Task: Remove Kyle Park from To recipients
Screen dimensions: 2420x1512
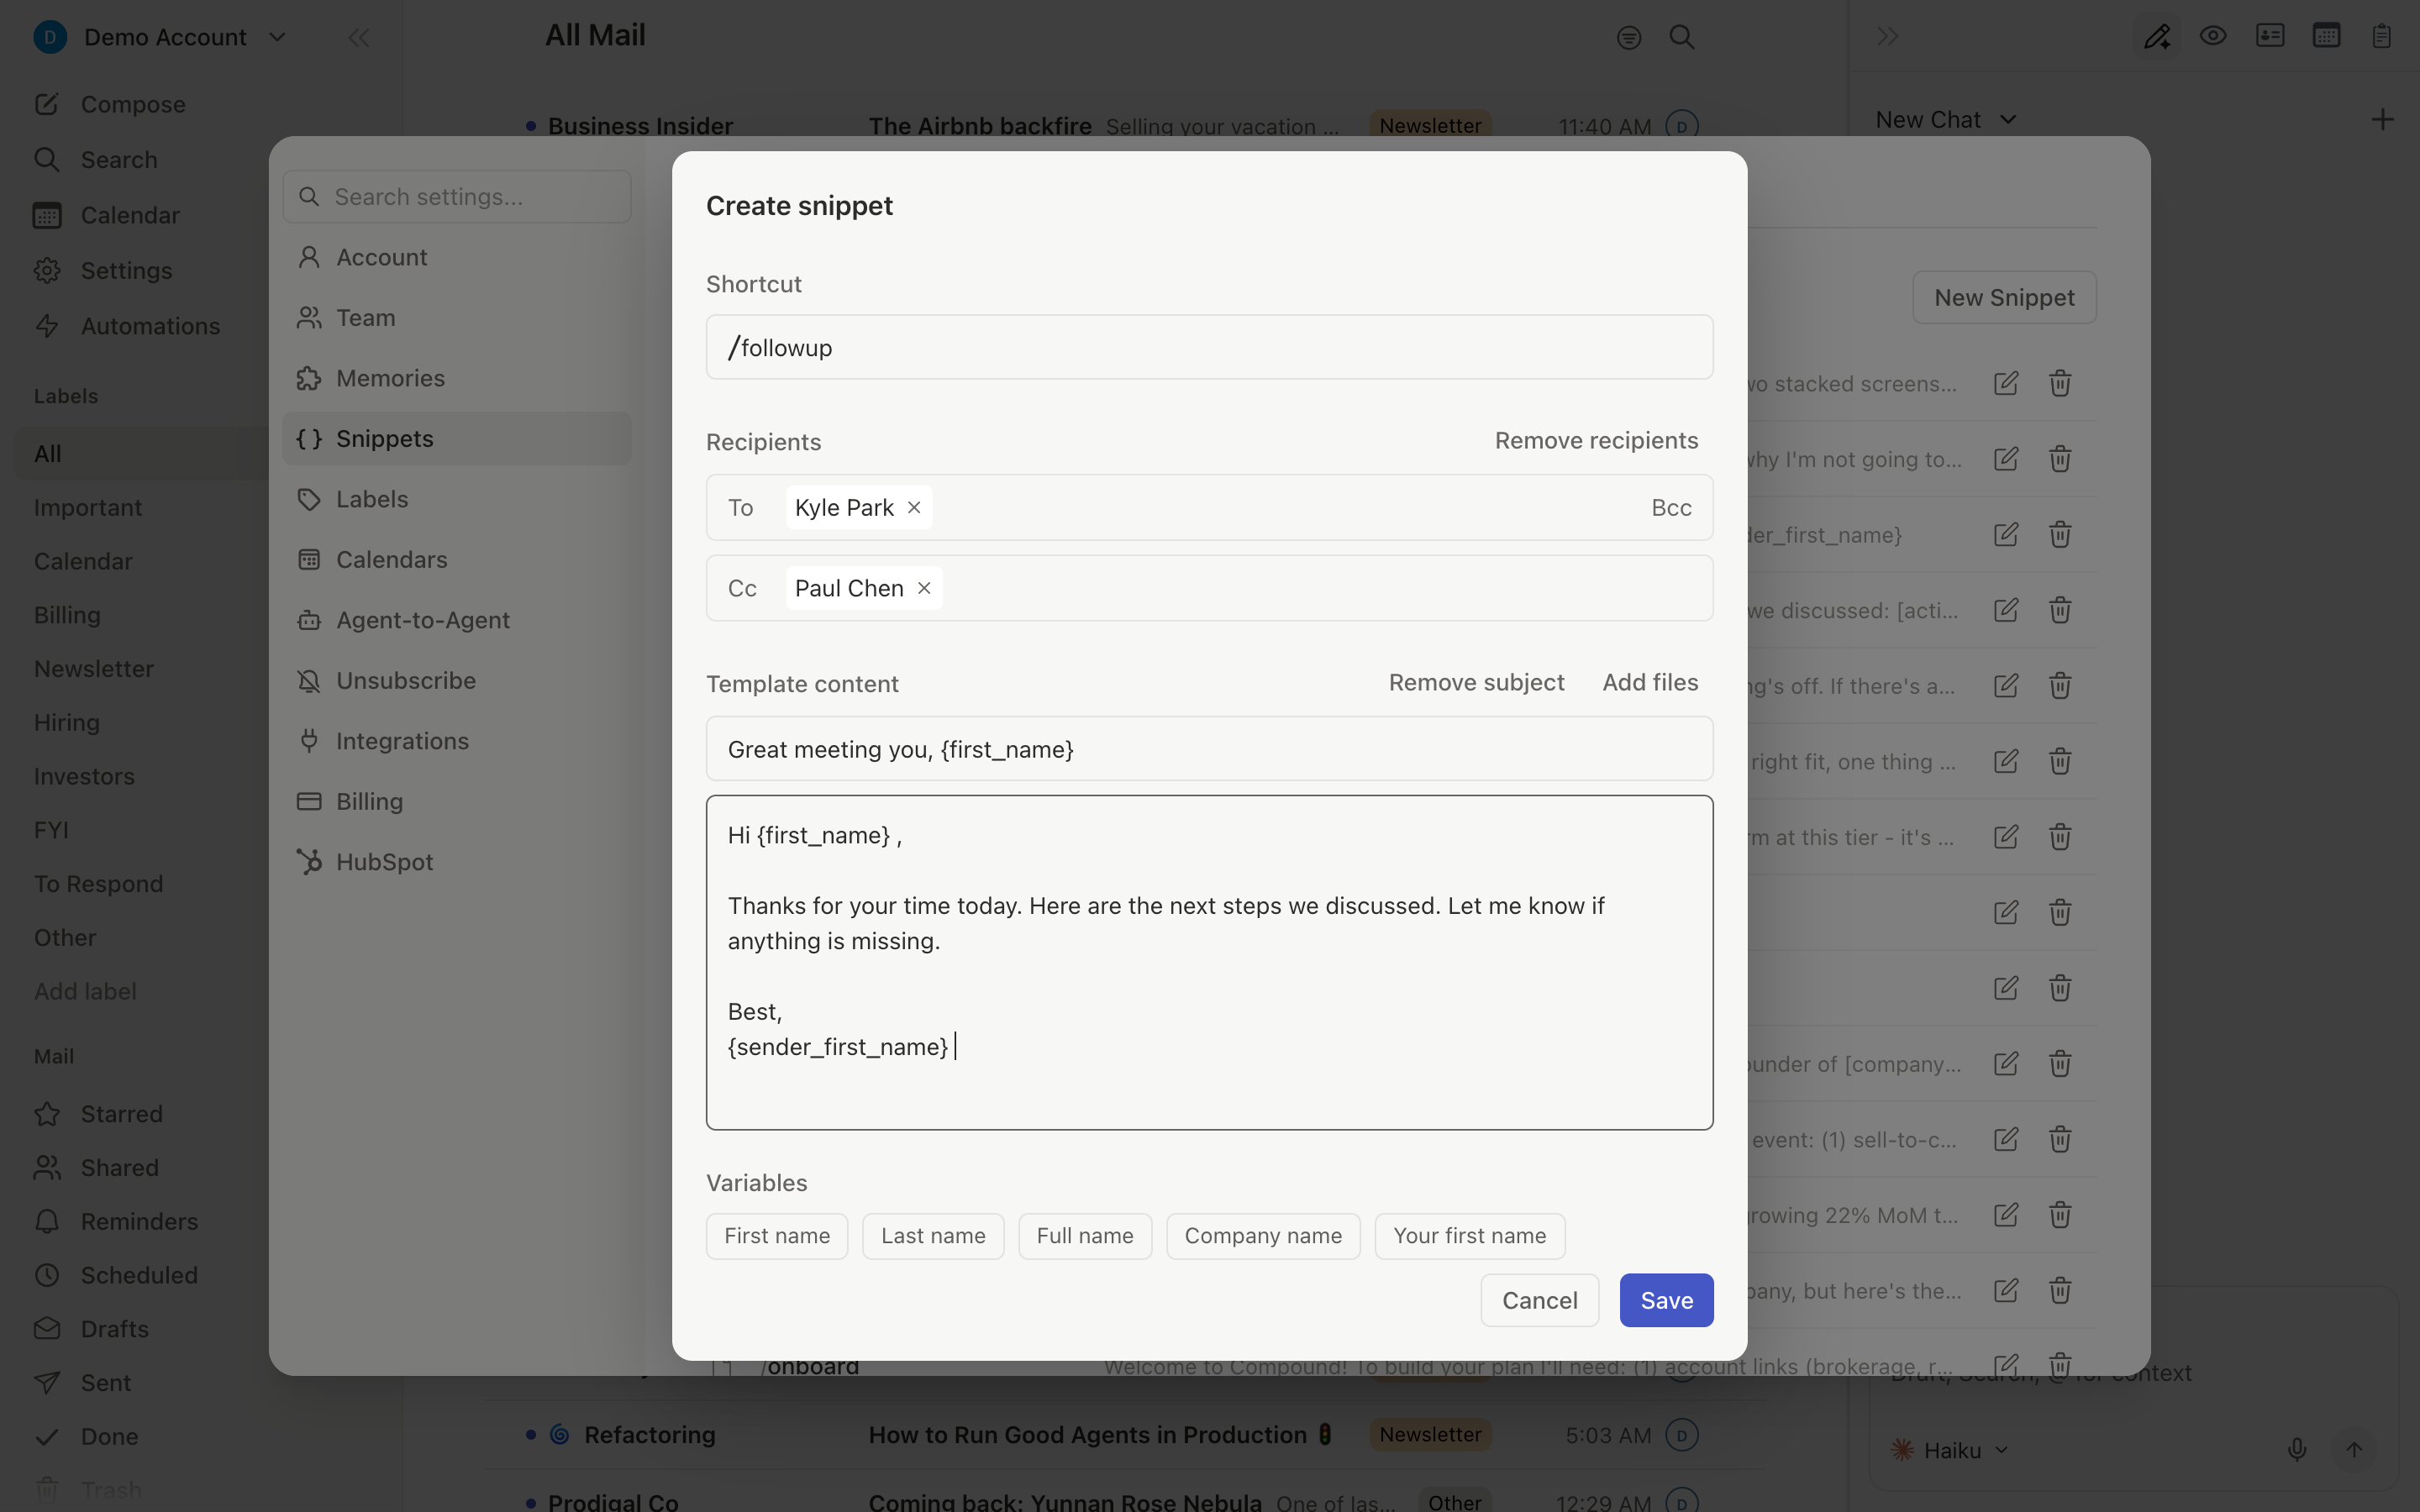Action: point(914,507)
